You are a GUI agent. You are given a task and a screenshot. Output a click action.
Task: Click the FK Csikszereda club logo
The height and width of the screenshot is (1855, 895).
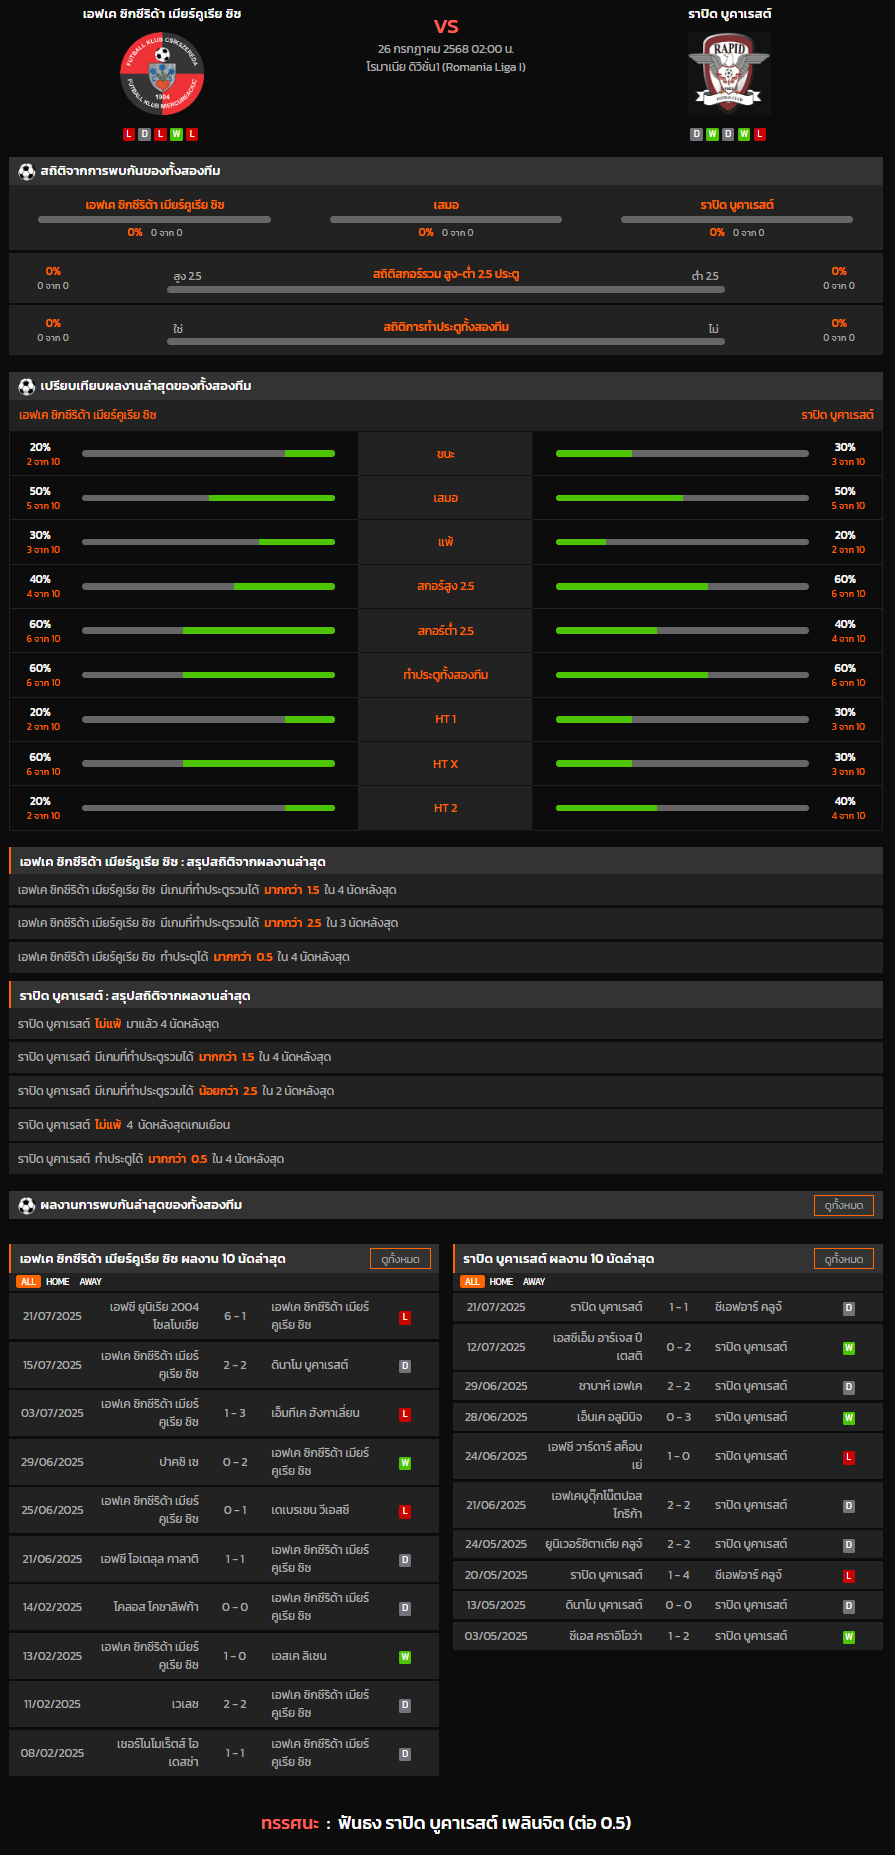(162, 74)
